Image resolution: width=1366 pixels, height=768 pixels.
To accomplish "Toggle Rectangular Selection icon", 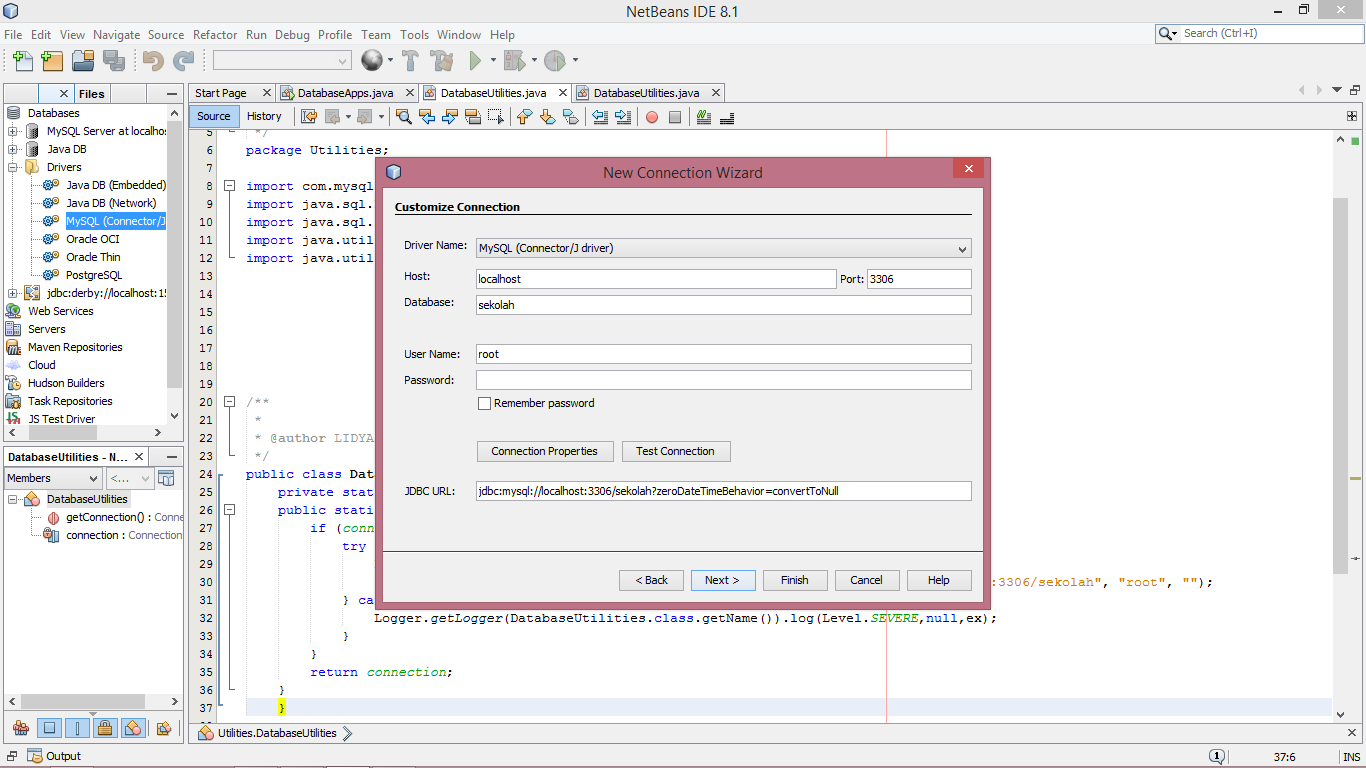I will (495, 117).
